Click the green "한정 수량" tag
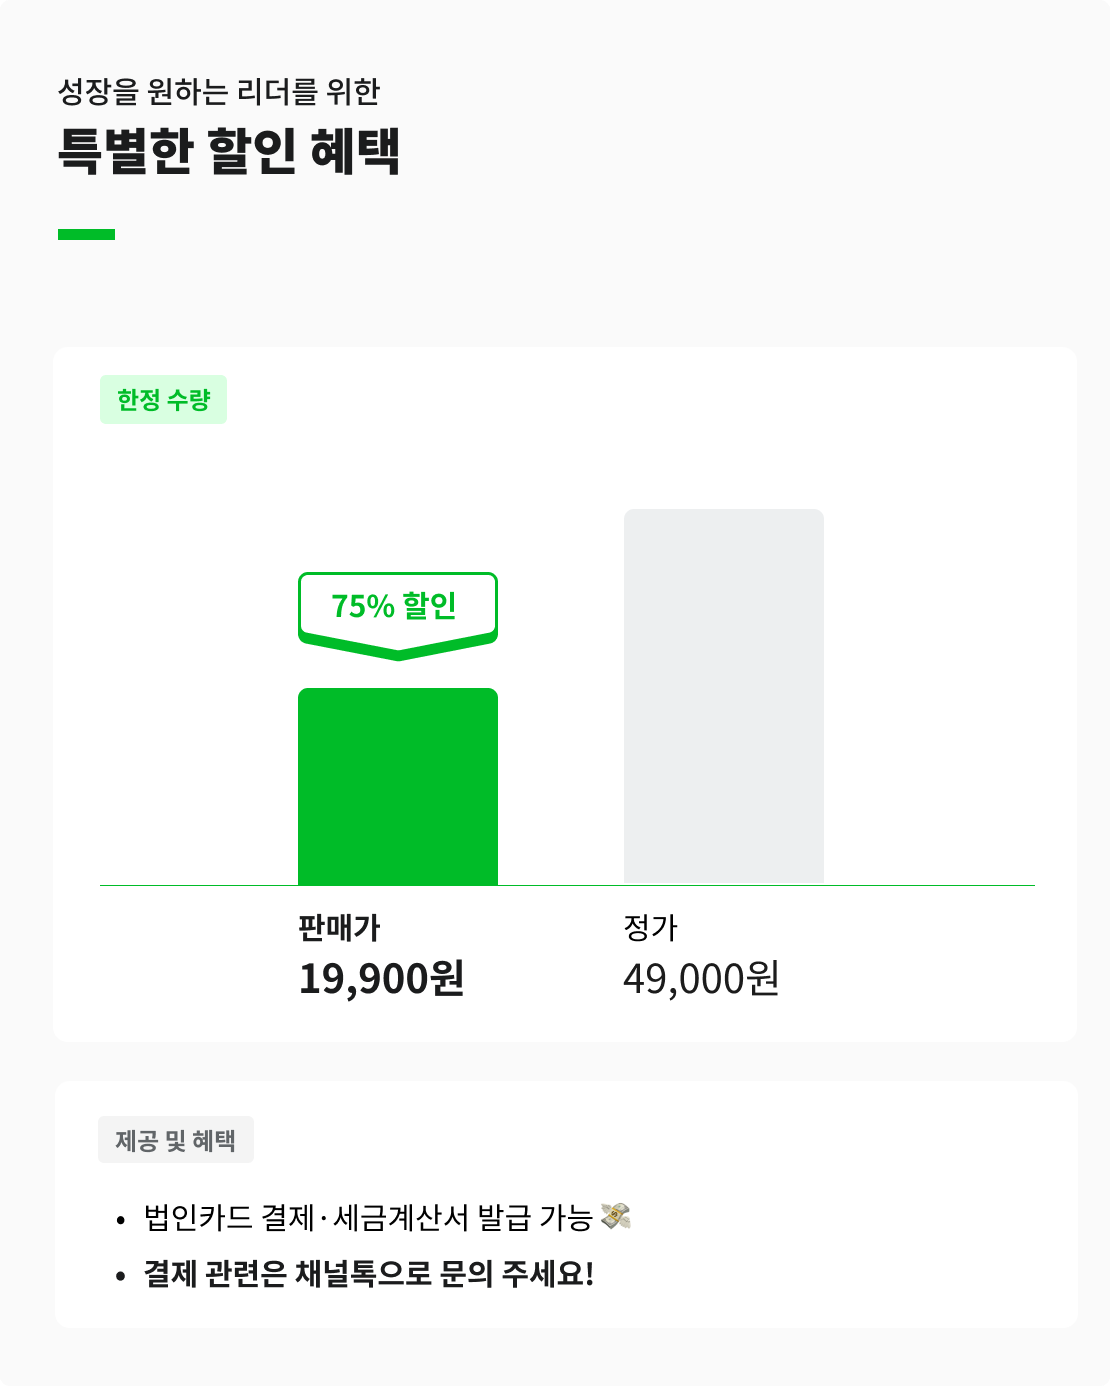Image resolution: width=1110 pixels, height=1386 pixels. pyautogui.click(x=163, y=400)
